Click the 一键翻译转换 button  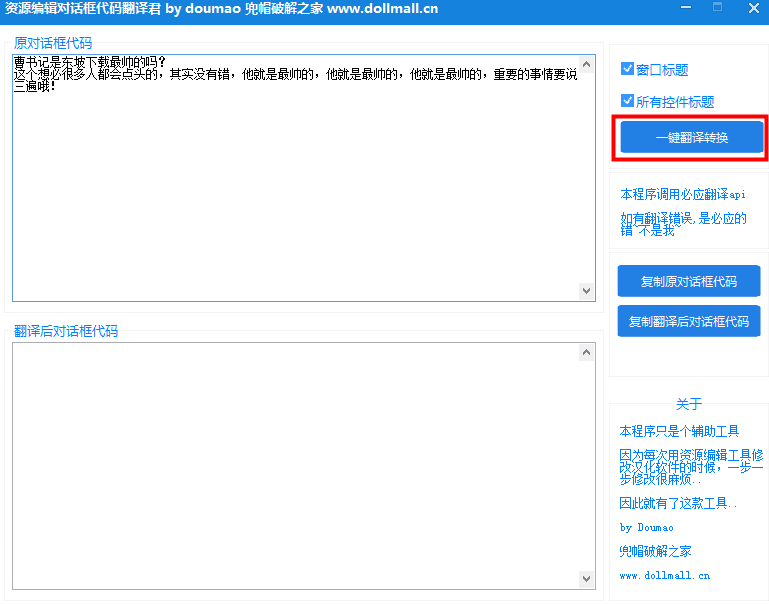click(692, 137)
